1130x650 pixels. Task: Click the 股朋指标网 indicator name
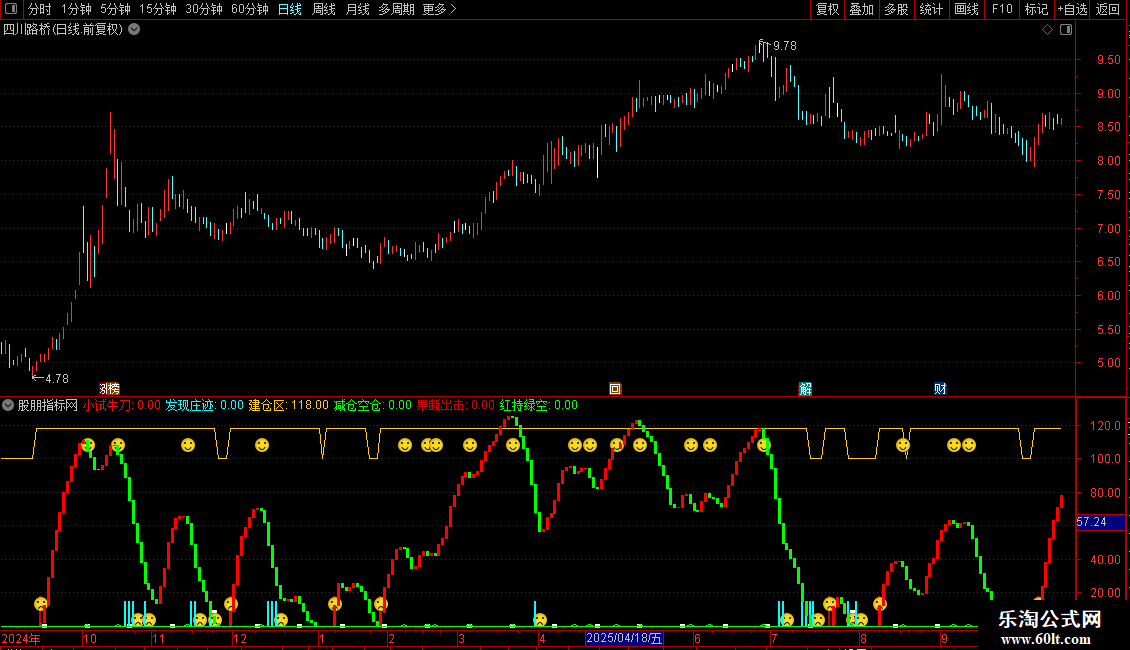(48, 405)
